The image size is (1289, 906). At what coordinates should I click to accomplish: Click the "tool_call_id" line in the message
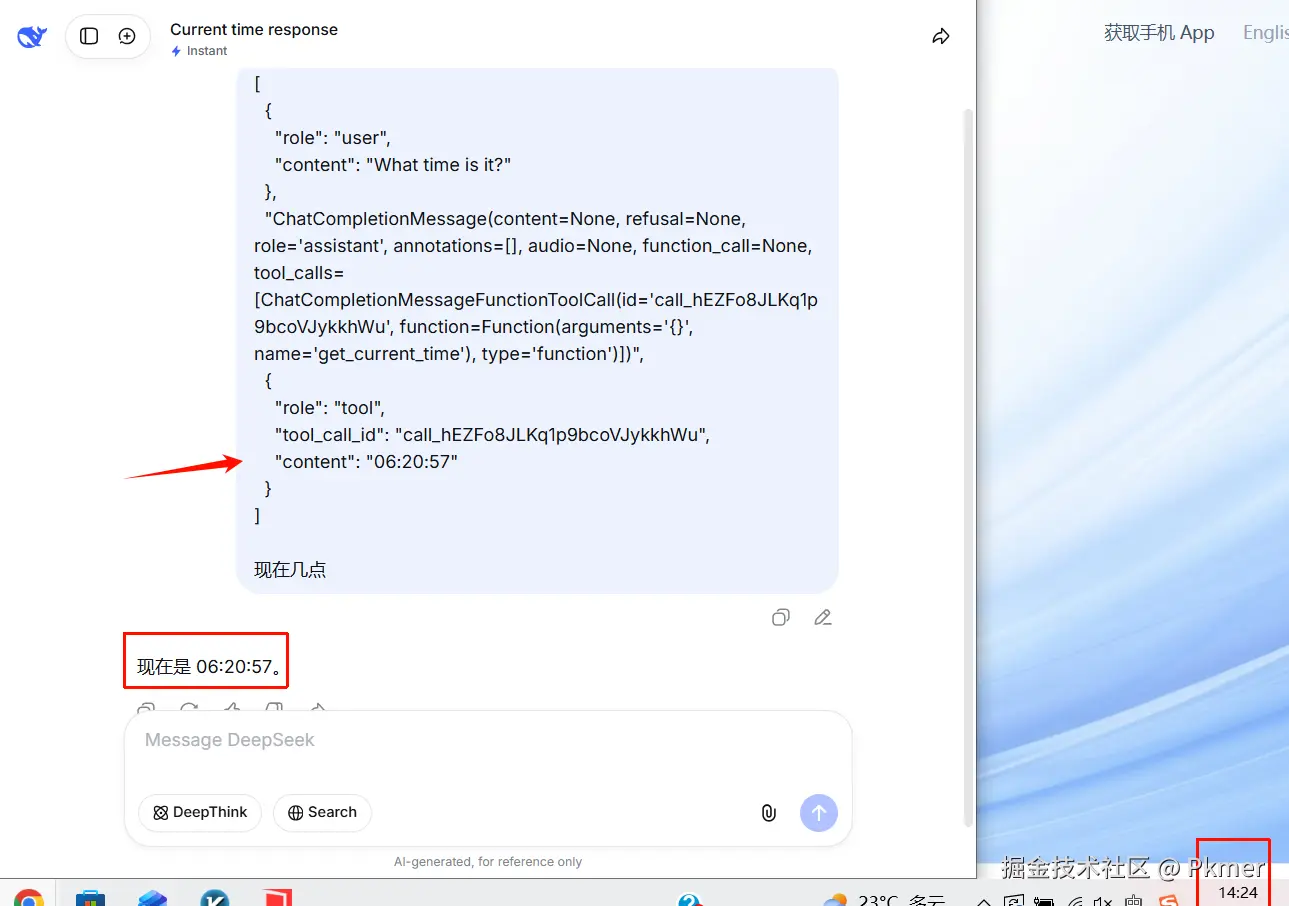click(492, 435)
